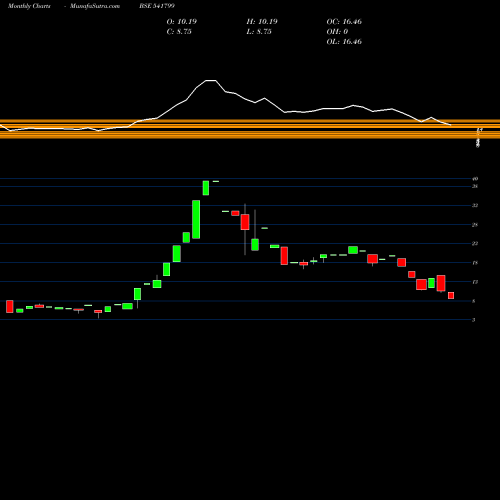Viewport: 500px width, 500px height.
Task: Click the 40 price axis label
Action: [x=475, y=179]
